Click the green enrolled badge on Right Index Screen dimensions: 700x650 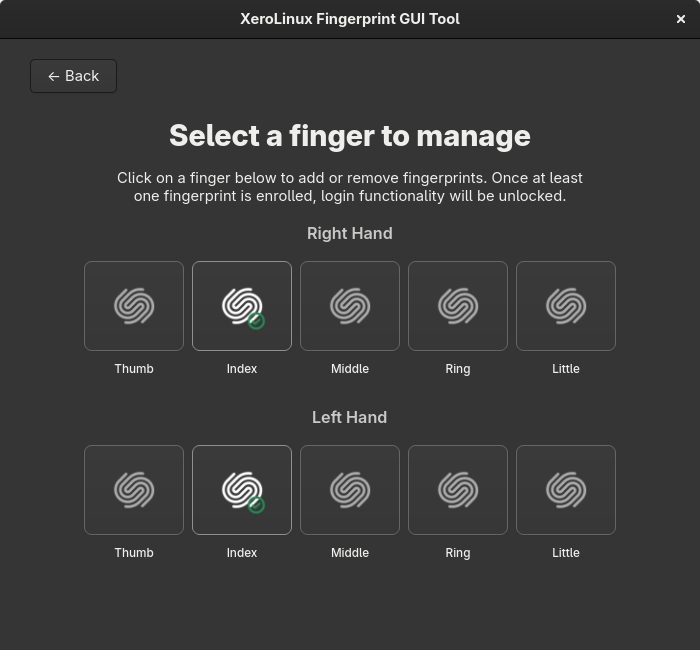256,321
